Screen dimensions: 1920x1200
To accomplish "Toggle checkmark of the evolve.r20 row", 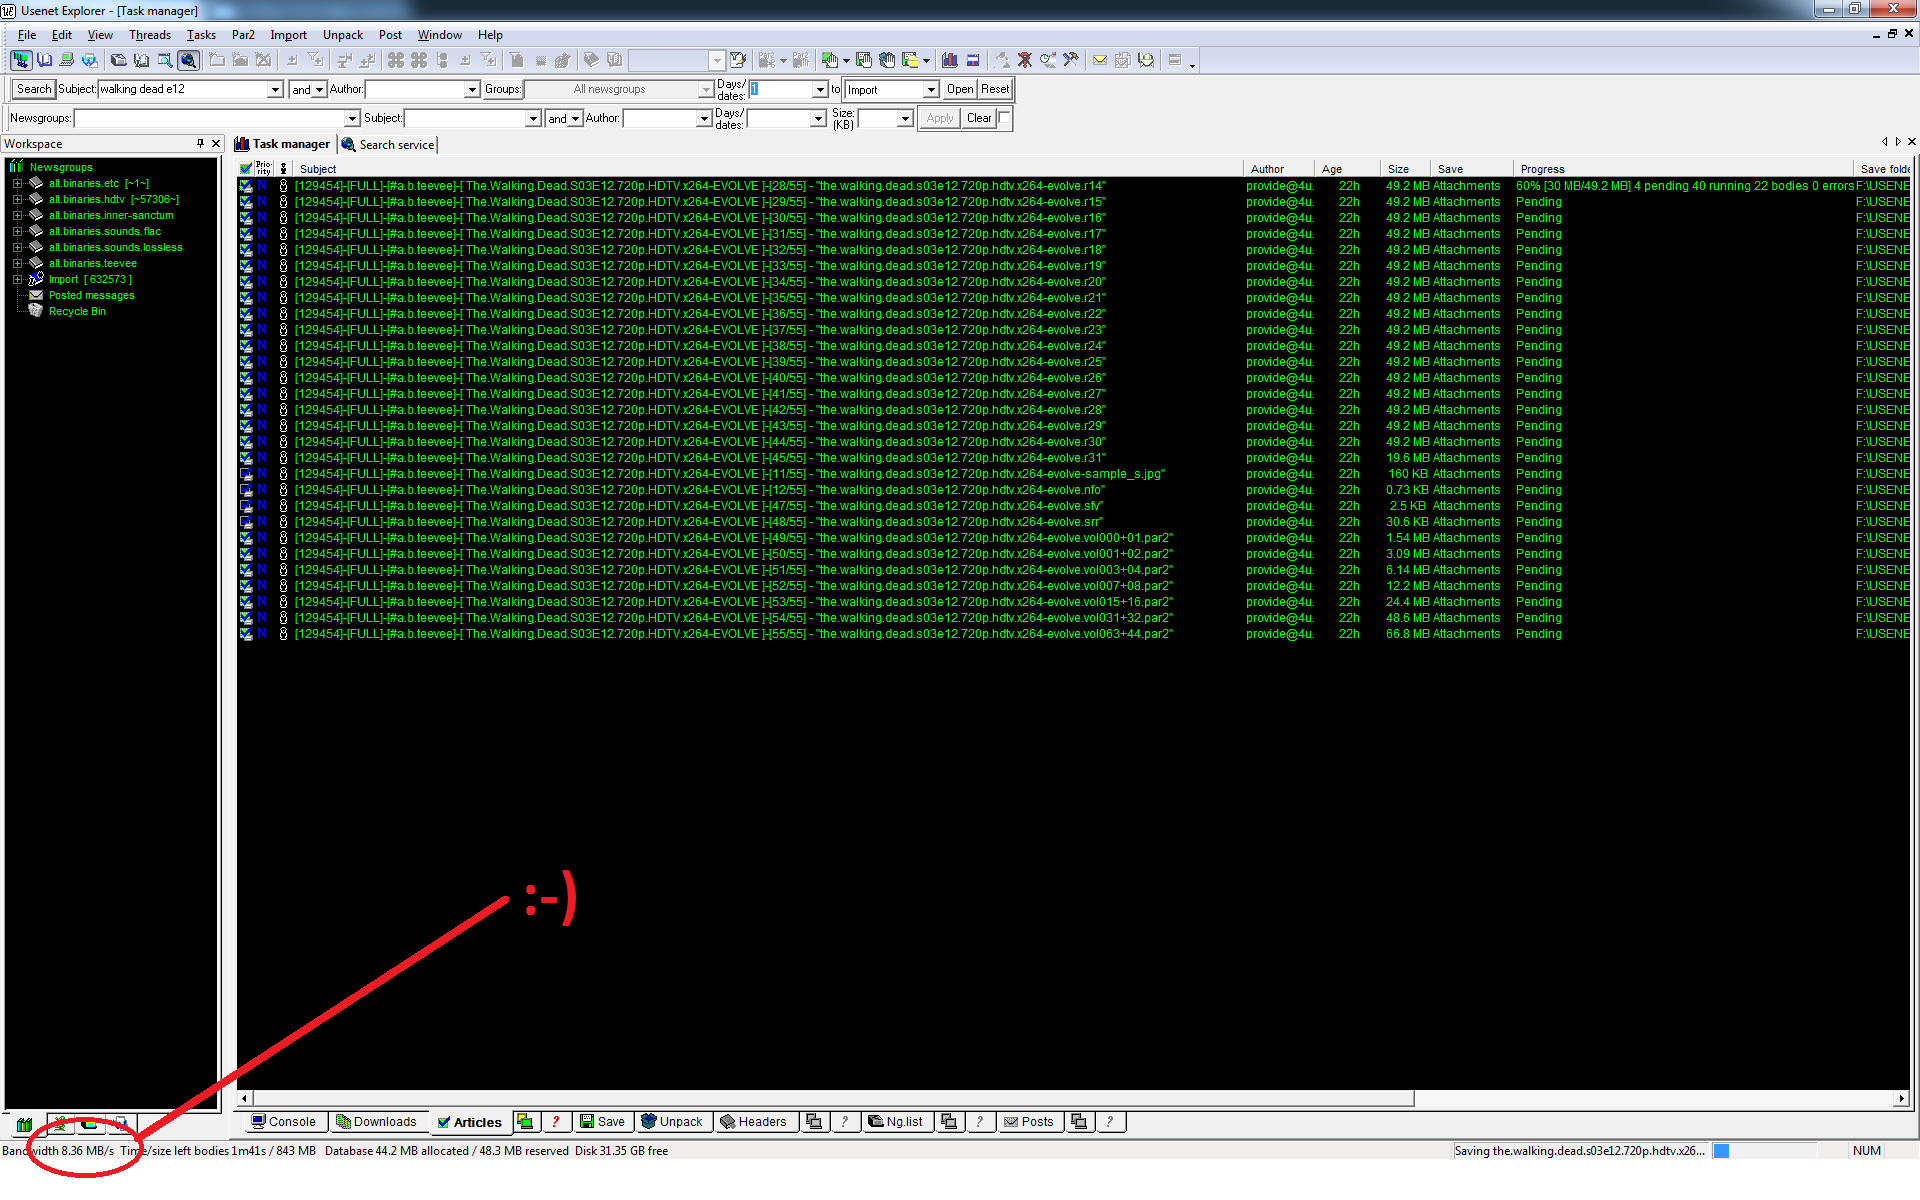I will coord(246,282).
